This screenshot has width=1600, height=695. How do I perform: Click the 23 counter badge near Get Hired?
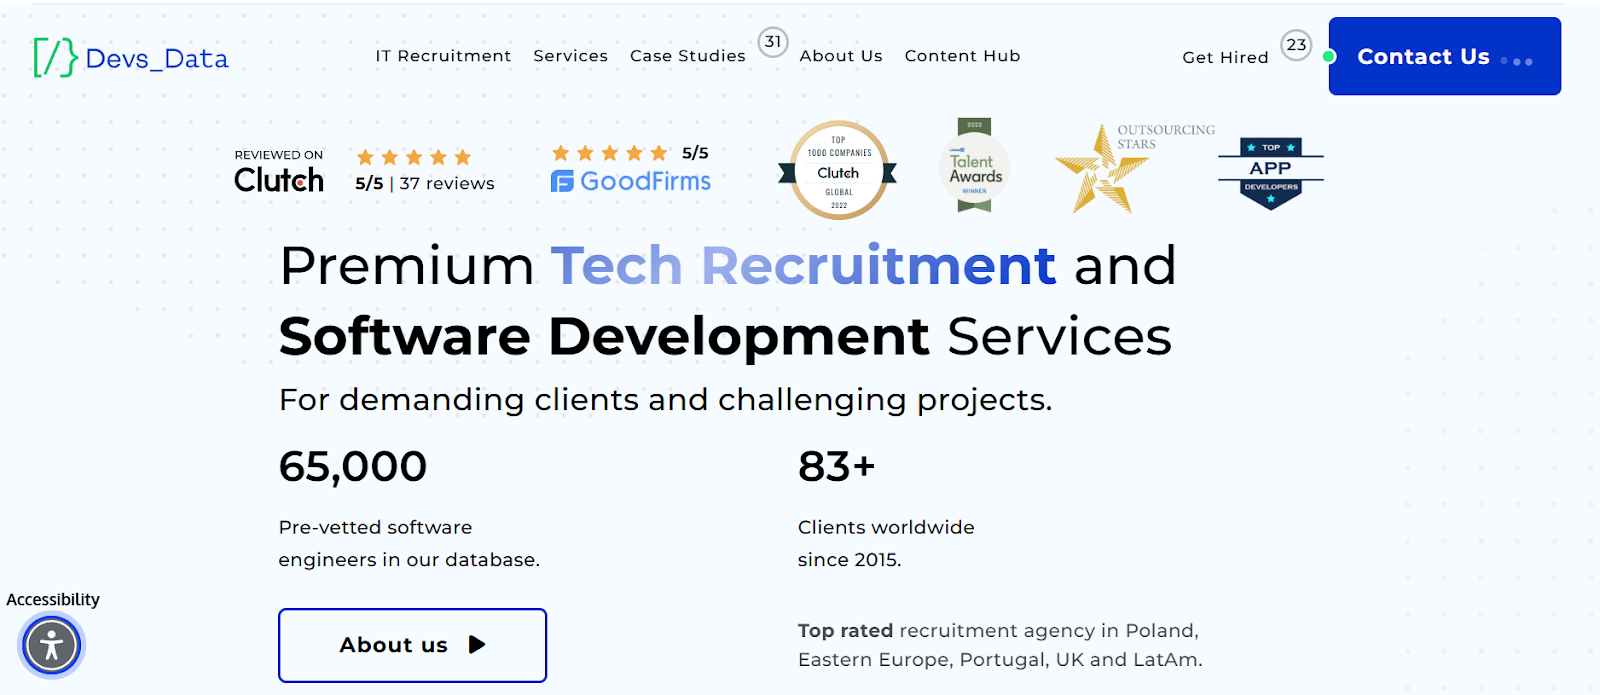click(x=1297, y=45)
